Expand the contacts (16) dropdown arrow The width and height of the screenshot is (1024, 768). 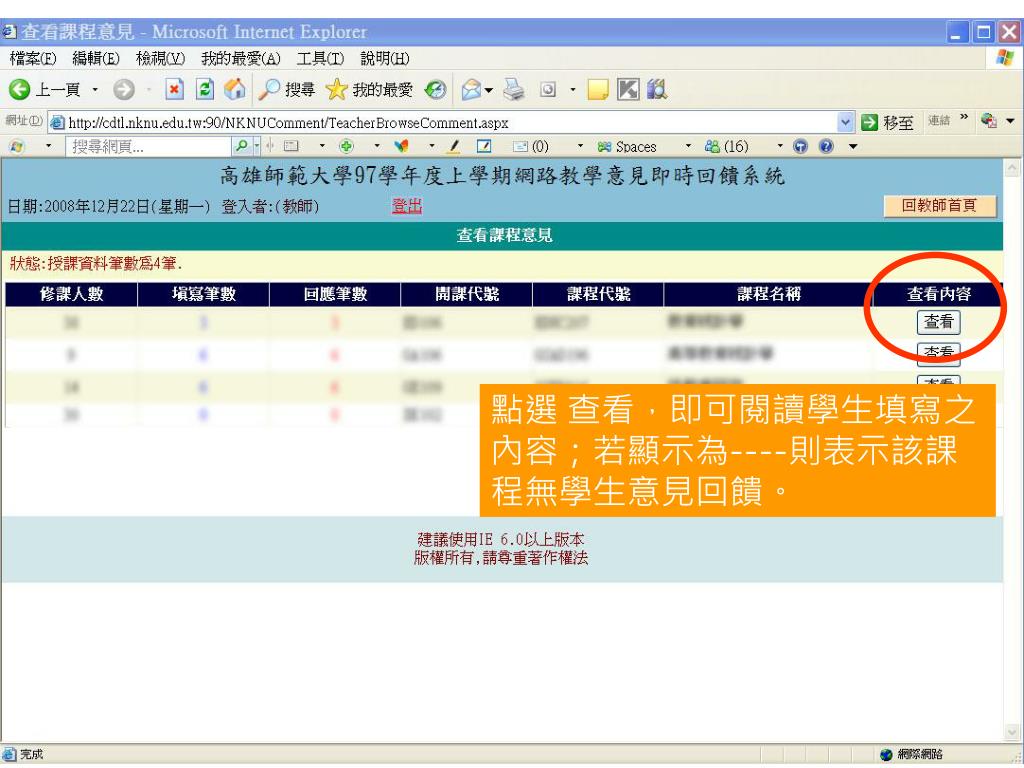780,146
